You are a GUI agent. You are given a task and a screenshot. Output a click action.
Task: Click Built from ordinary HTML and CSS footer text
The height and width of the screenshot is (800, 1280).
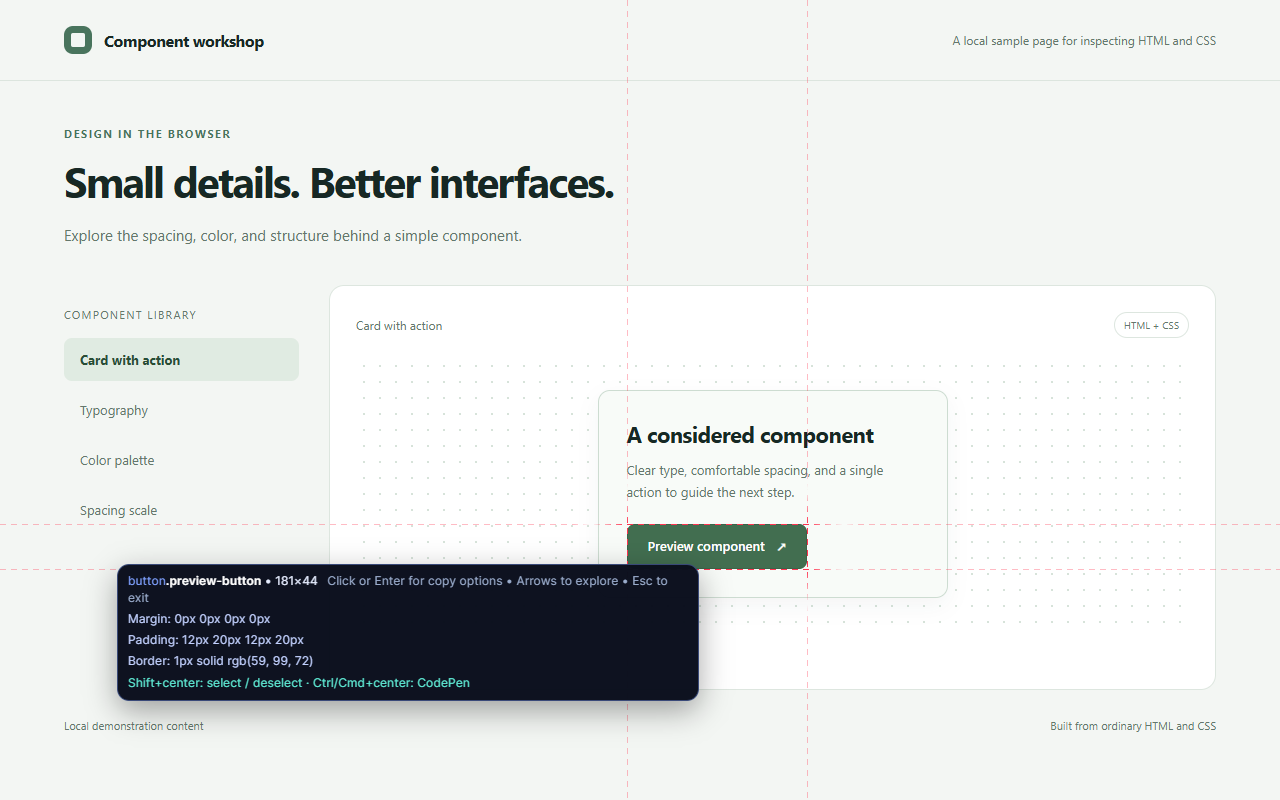tap(1133, 726)
